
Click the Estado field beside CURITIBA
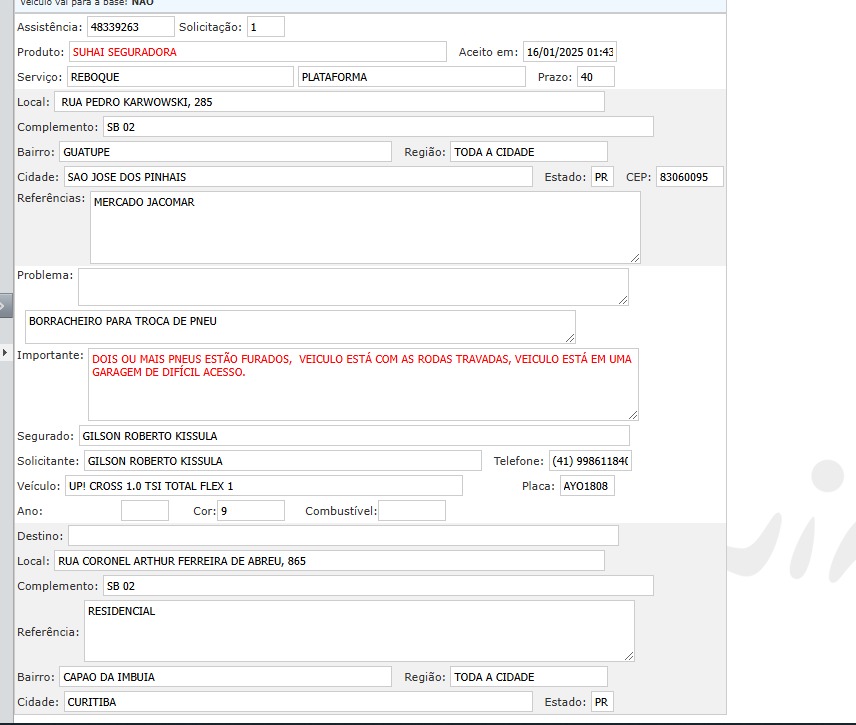pos(602,702)
